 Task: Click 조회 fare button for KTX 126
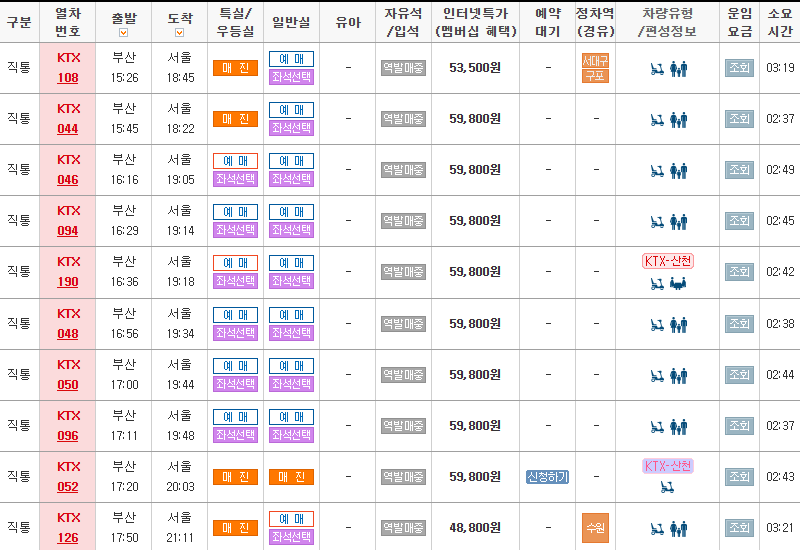(739, 528)
